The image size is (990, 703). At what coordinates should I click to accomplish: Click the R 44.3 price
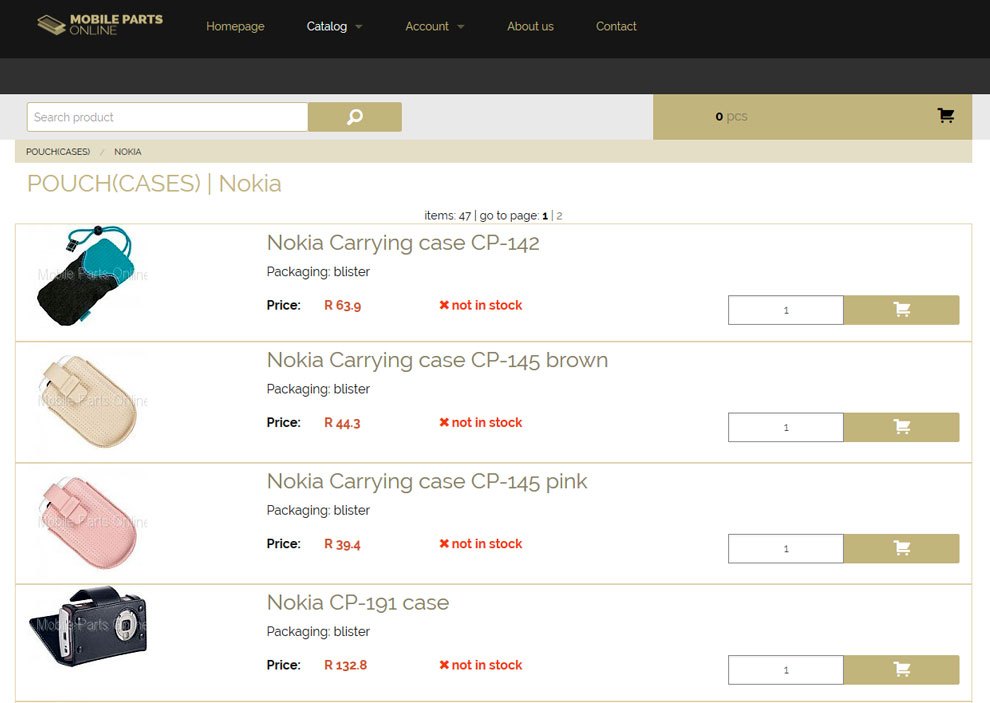[342, 423]
